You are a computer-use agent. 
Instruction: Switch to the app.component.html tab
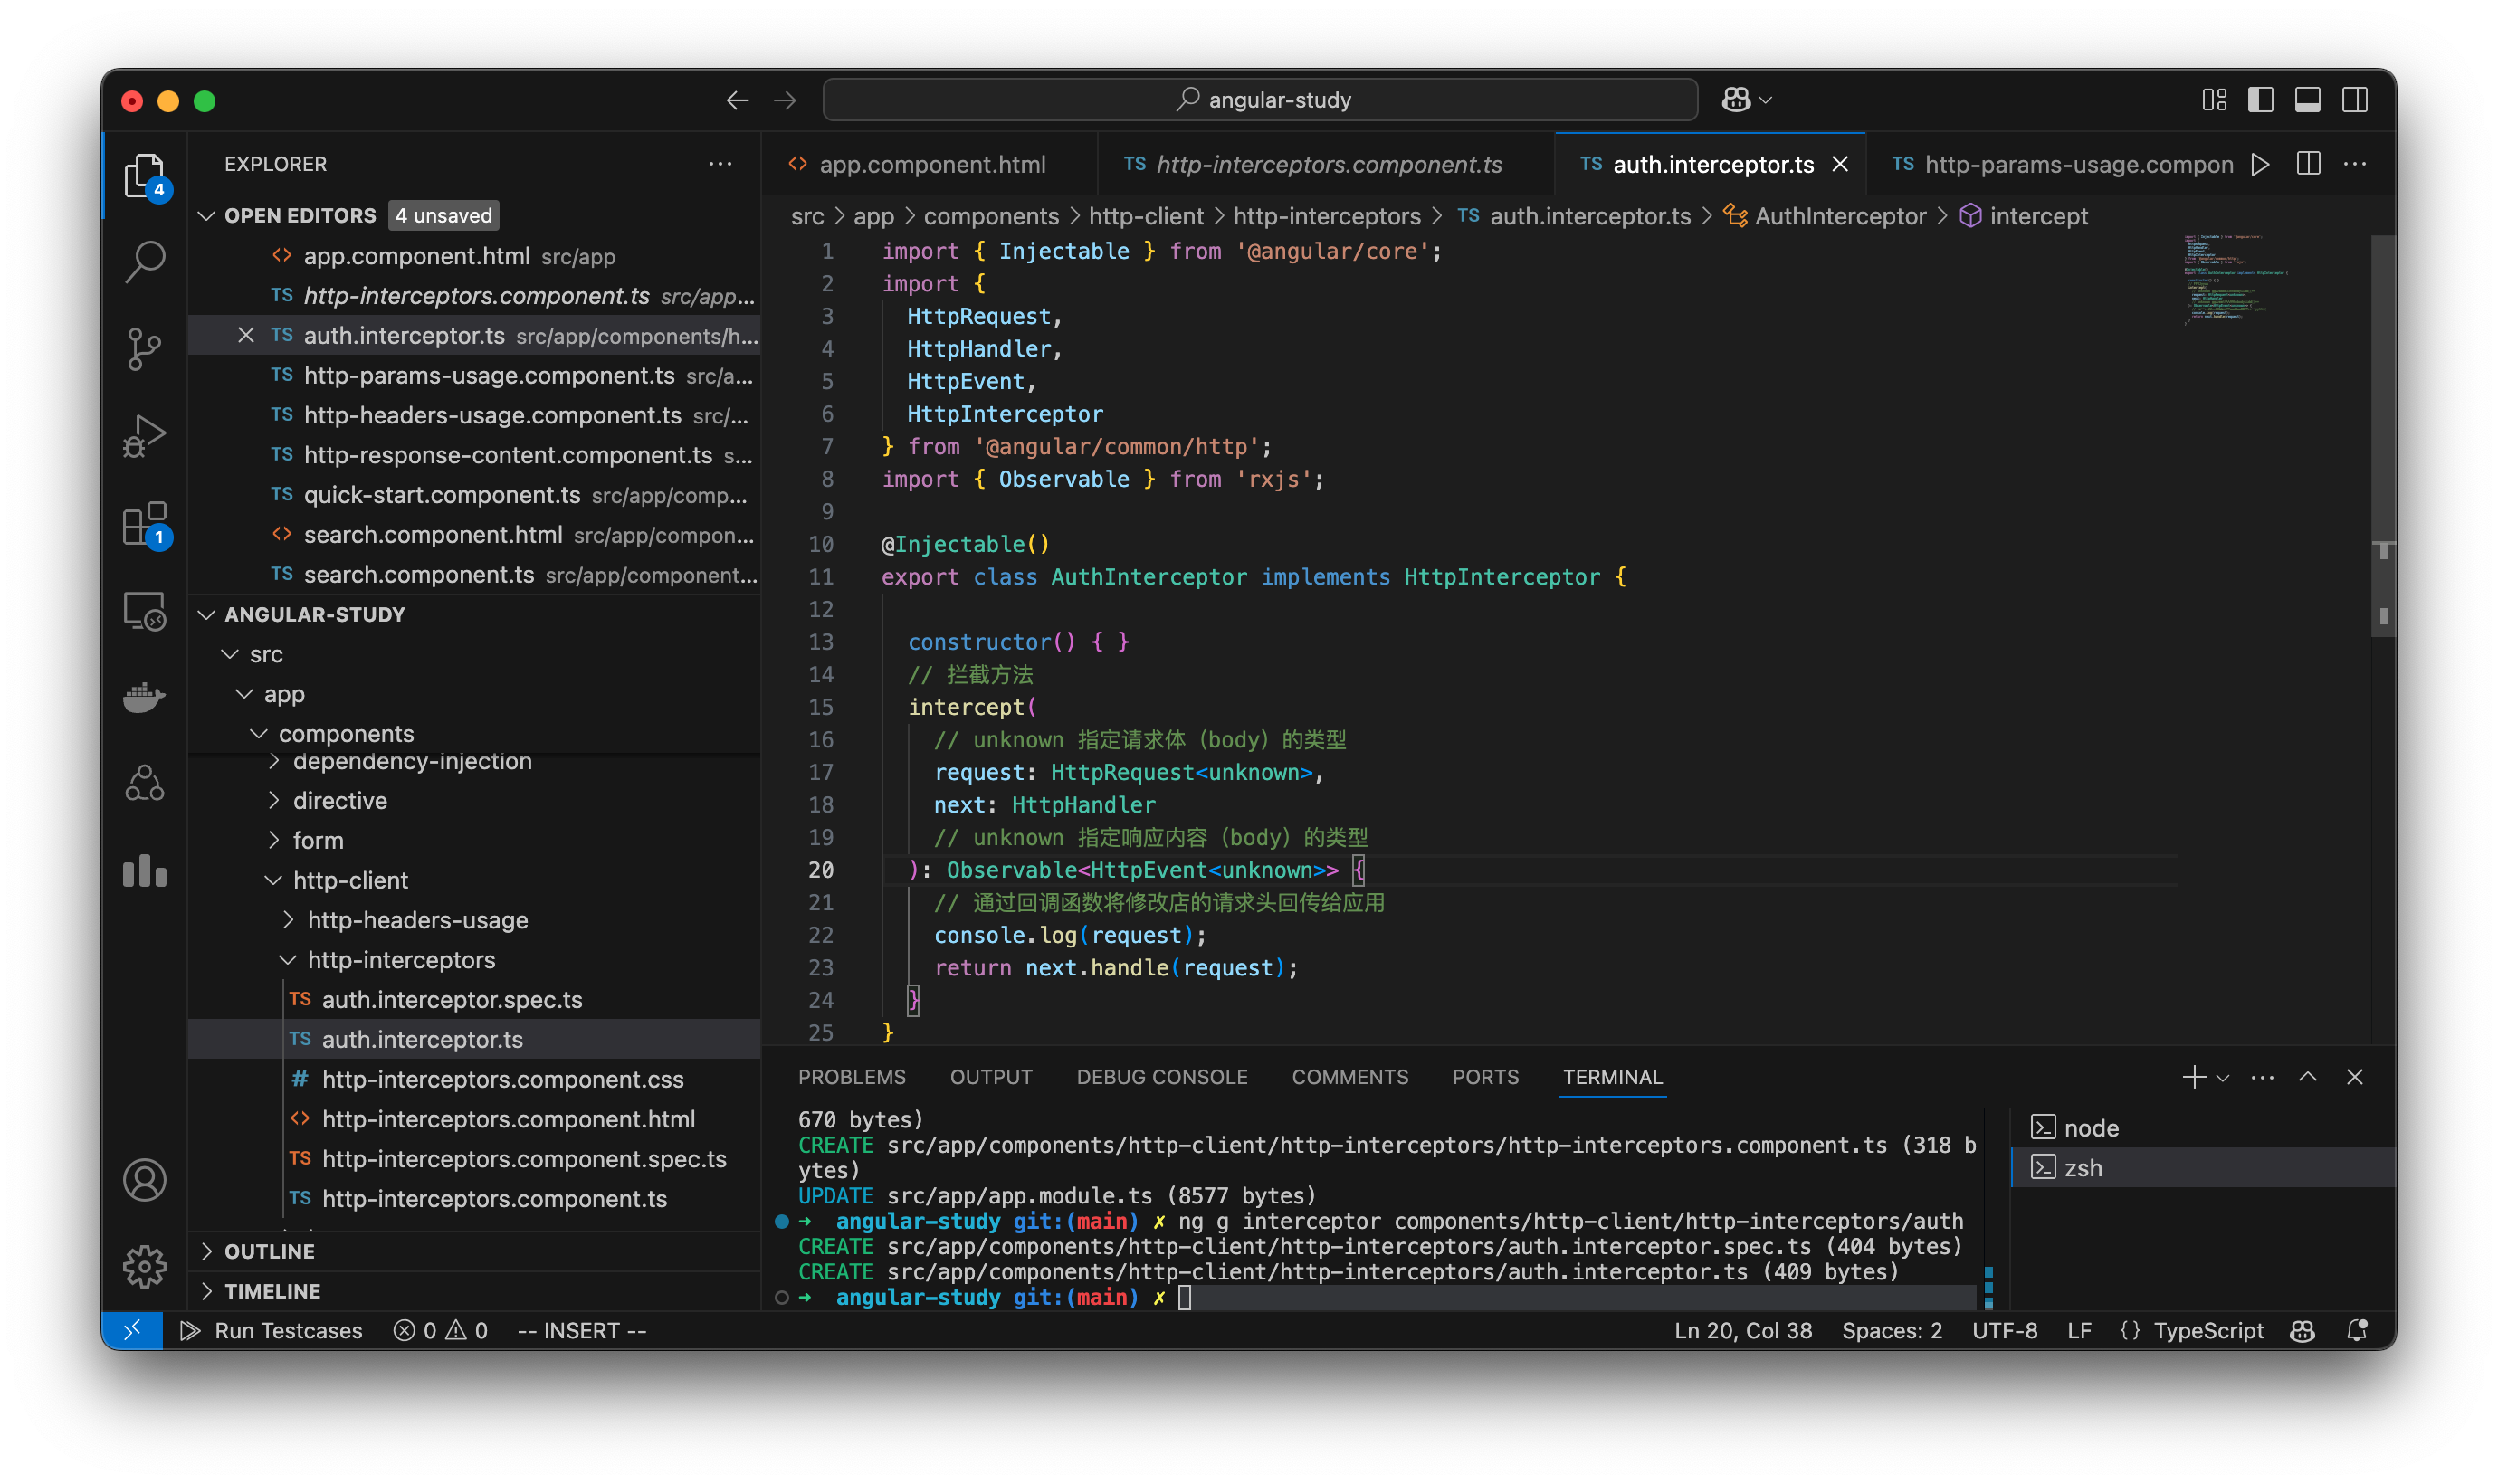coord(930,164)
